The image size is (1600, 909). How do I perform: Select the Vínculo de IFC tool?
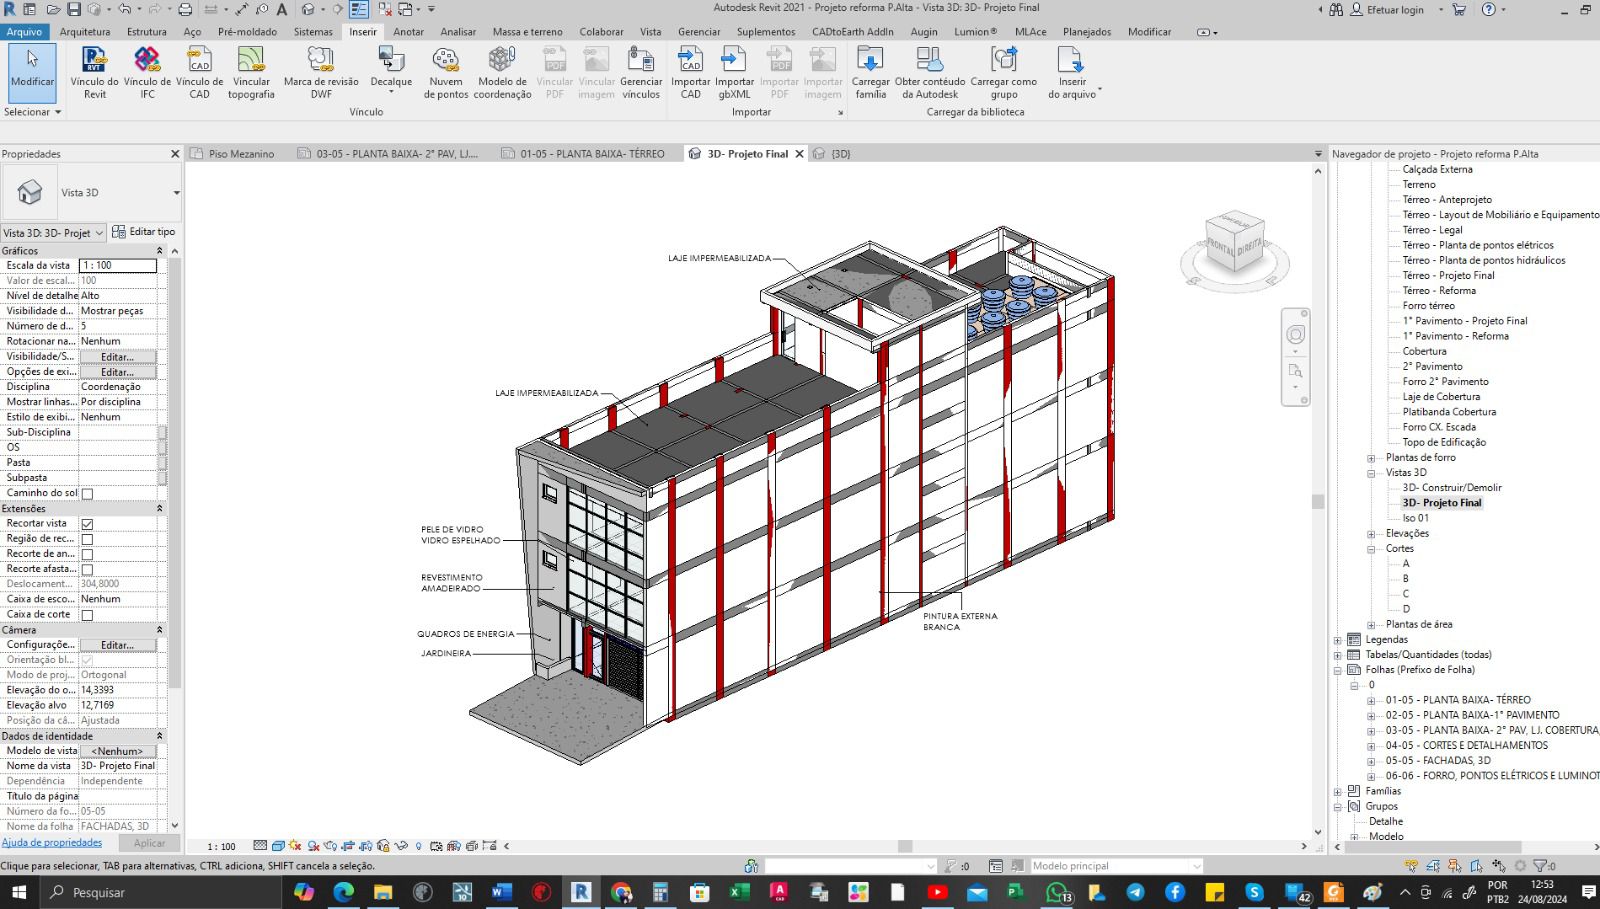pos(147,61)
